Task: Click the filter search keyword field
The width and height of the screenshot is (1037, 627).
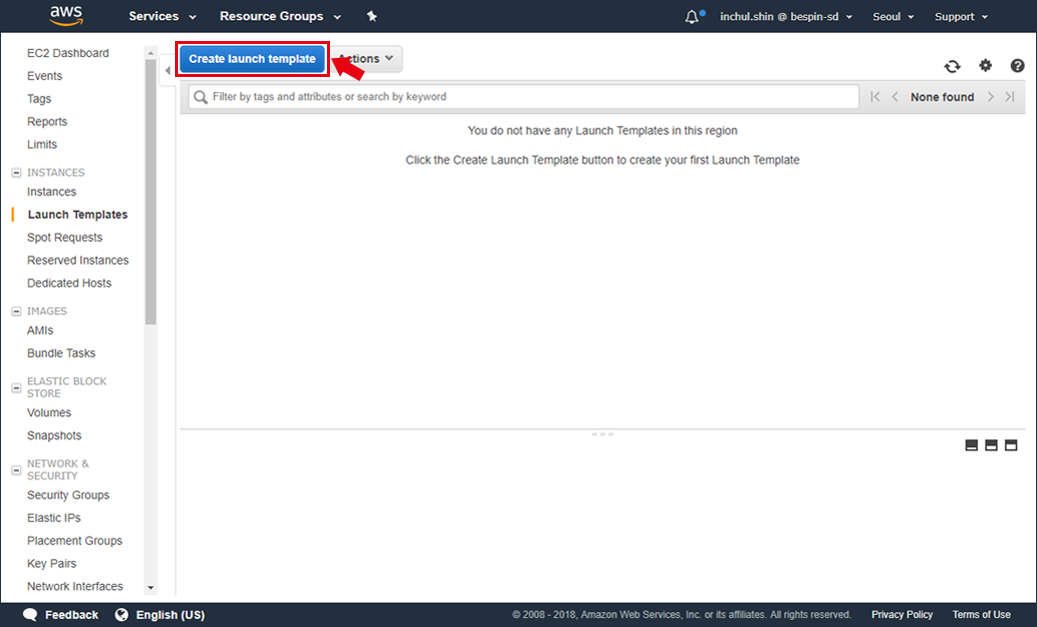Action: (x=524, y=97)
